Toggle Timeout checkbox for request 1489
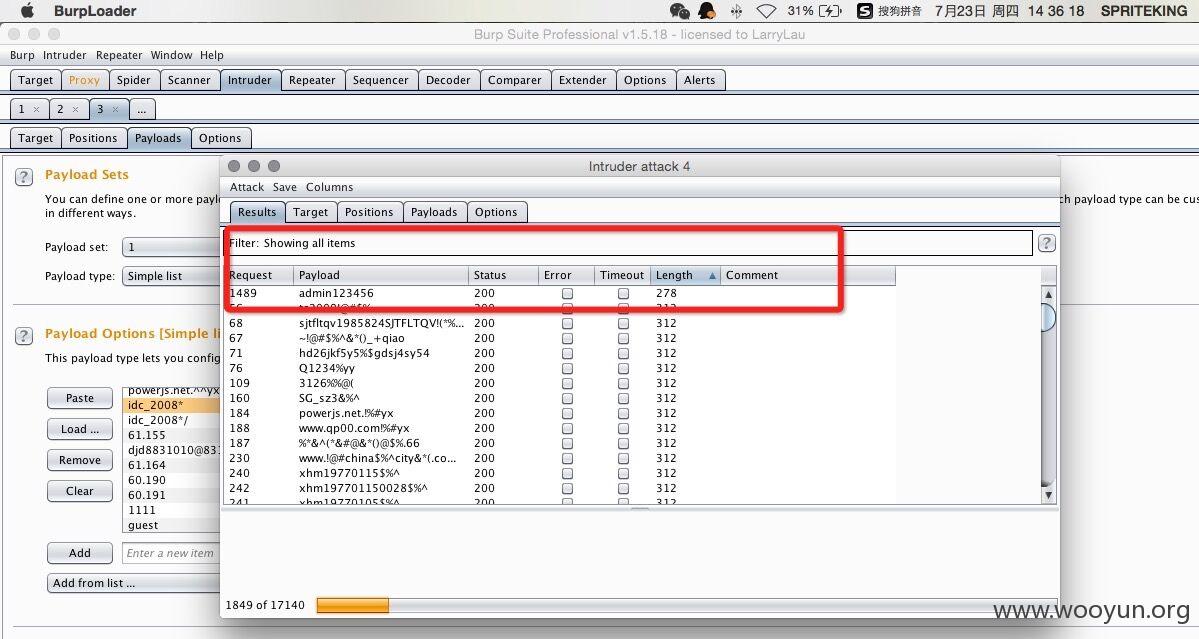Screen dimensions: 1199x639 point(623,294)
